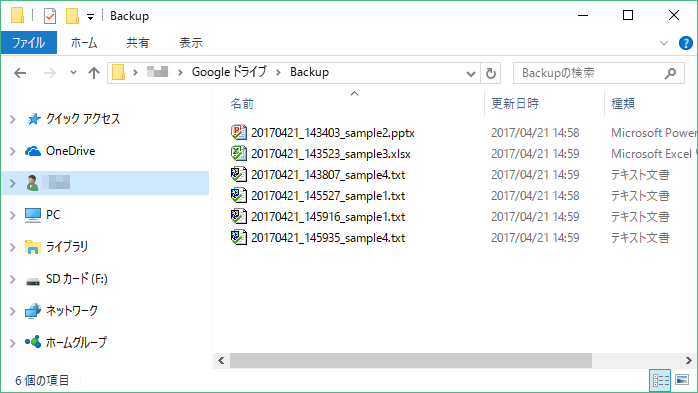698x393 pixels.
Task: Open the address bar history dropdown
Action: click(471, 73)
